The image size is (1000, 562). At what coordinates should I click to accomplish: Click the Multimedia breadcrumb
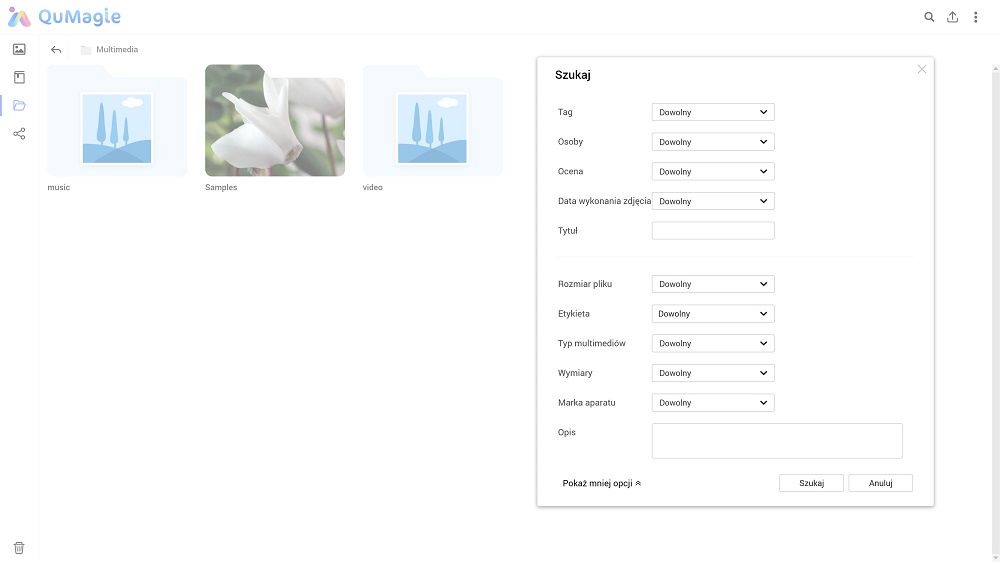click(117, 49)
